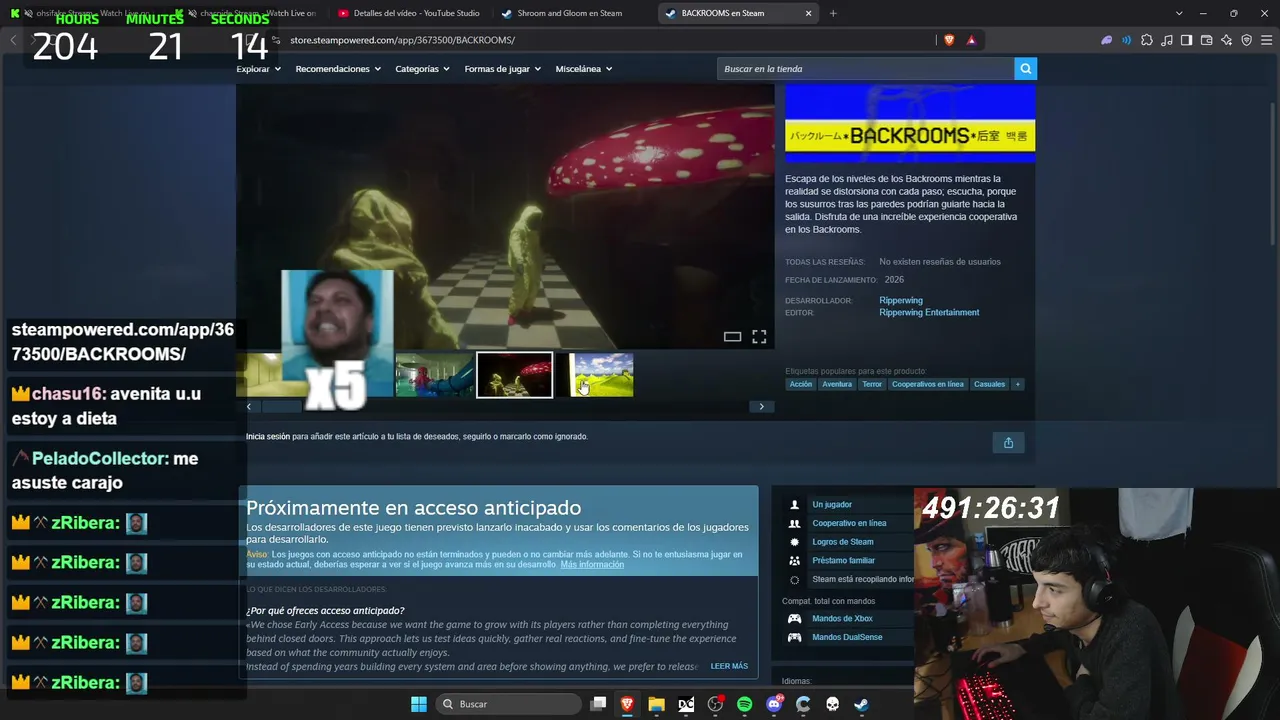Open Steam from the taskbar
1280x720 pixels.
click(x=861, y=704)
